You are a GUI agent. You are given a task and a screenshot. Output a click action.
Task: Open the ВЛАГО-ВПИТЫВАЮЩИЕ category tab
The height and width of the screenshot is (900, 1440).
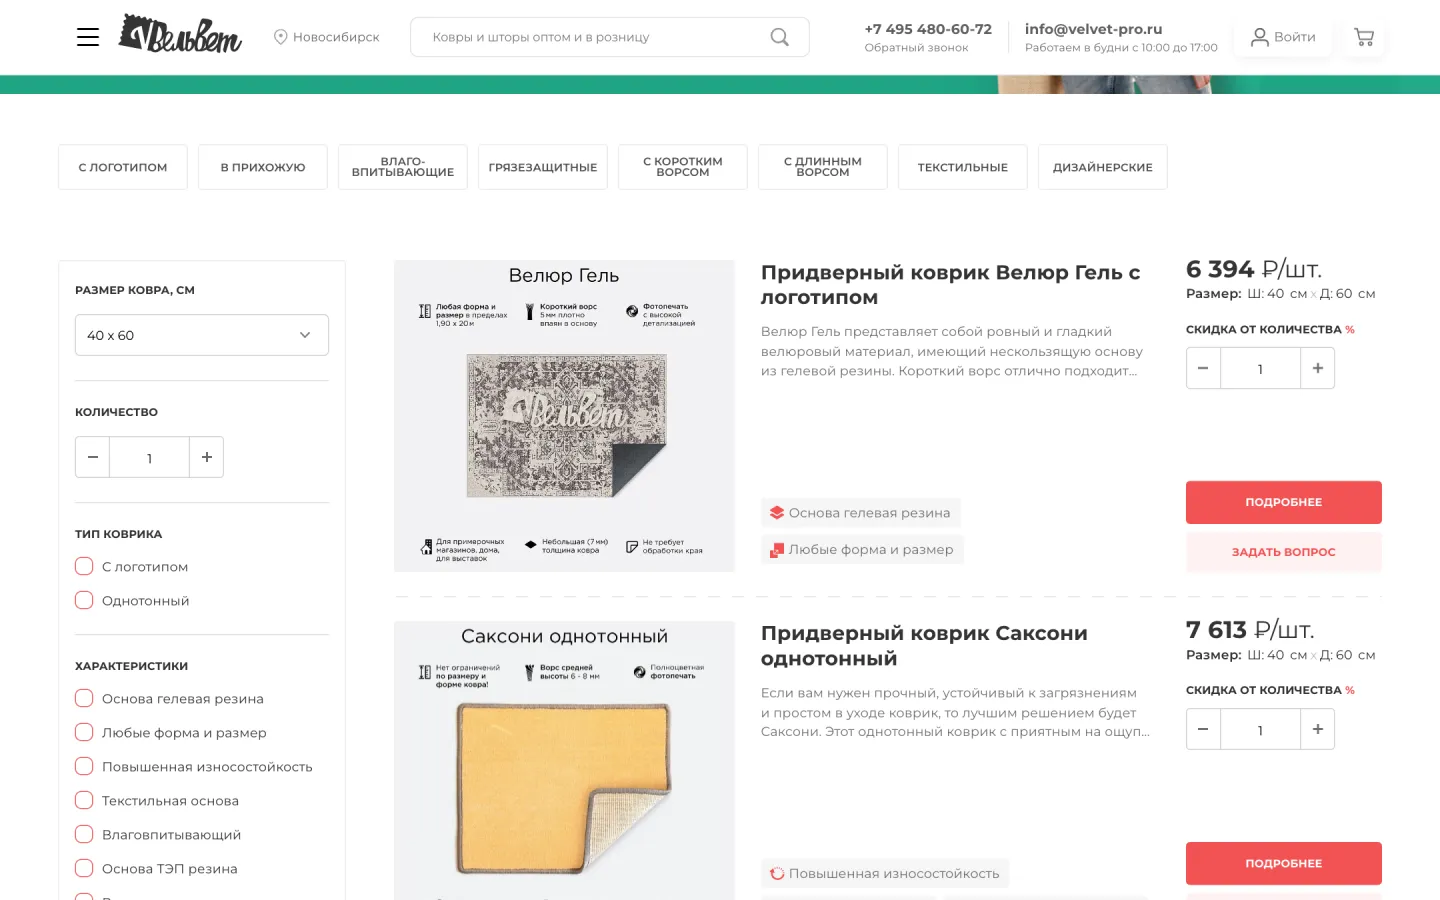click(403, 167)
